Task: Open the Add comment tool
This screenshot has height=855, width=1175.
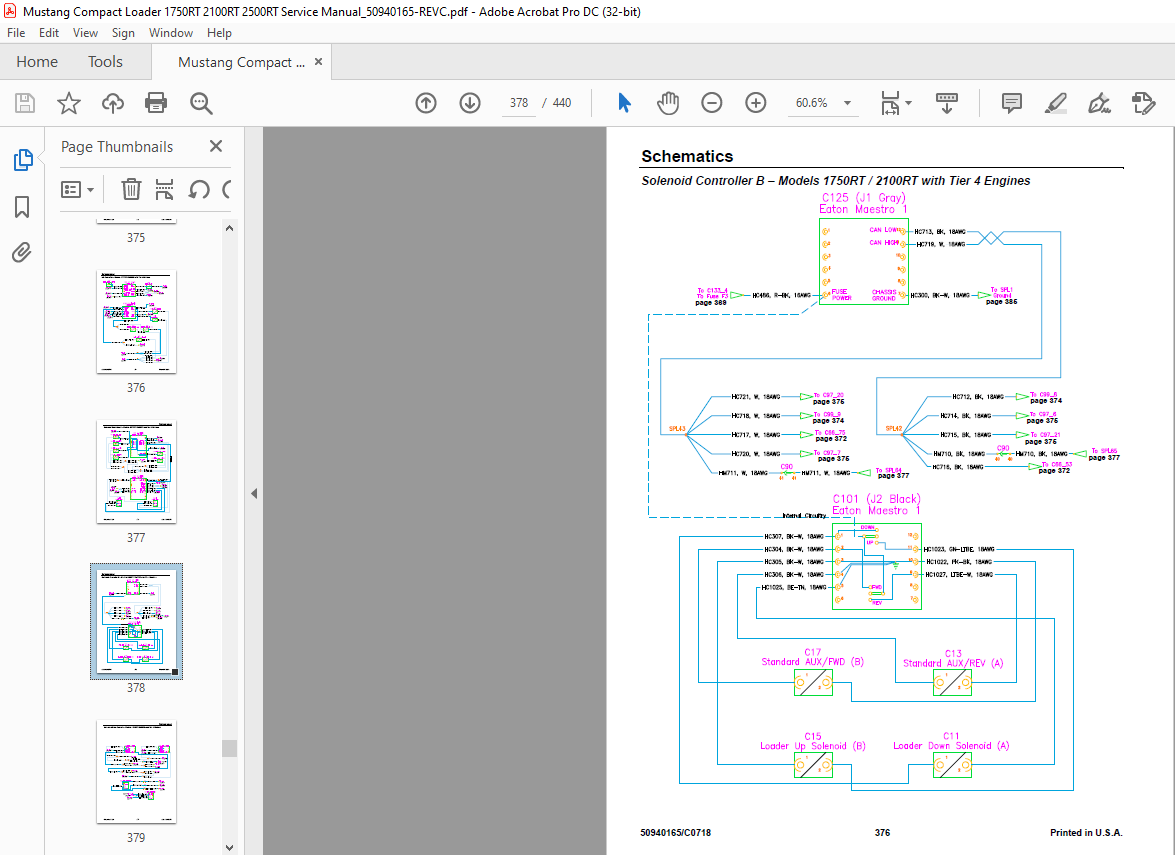Action: tap(1012, 103)
